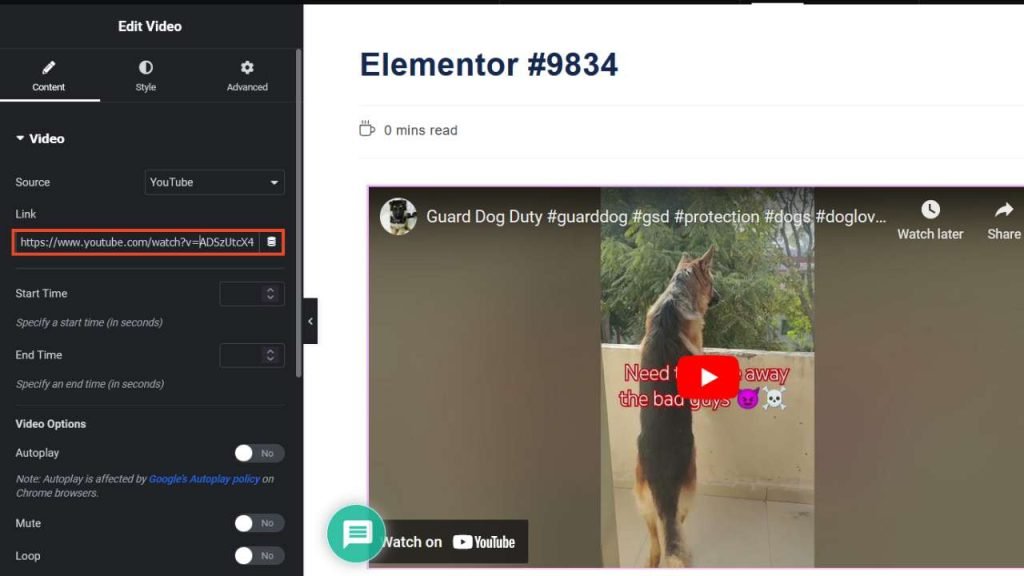Click the Watch later clock icon
The image size is (1024, 576).
(x=930, y=210)
